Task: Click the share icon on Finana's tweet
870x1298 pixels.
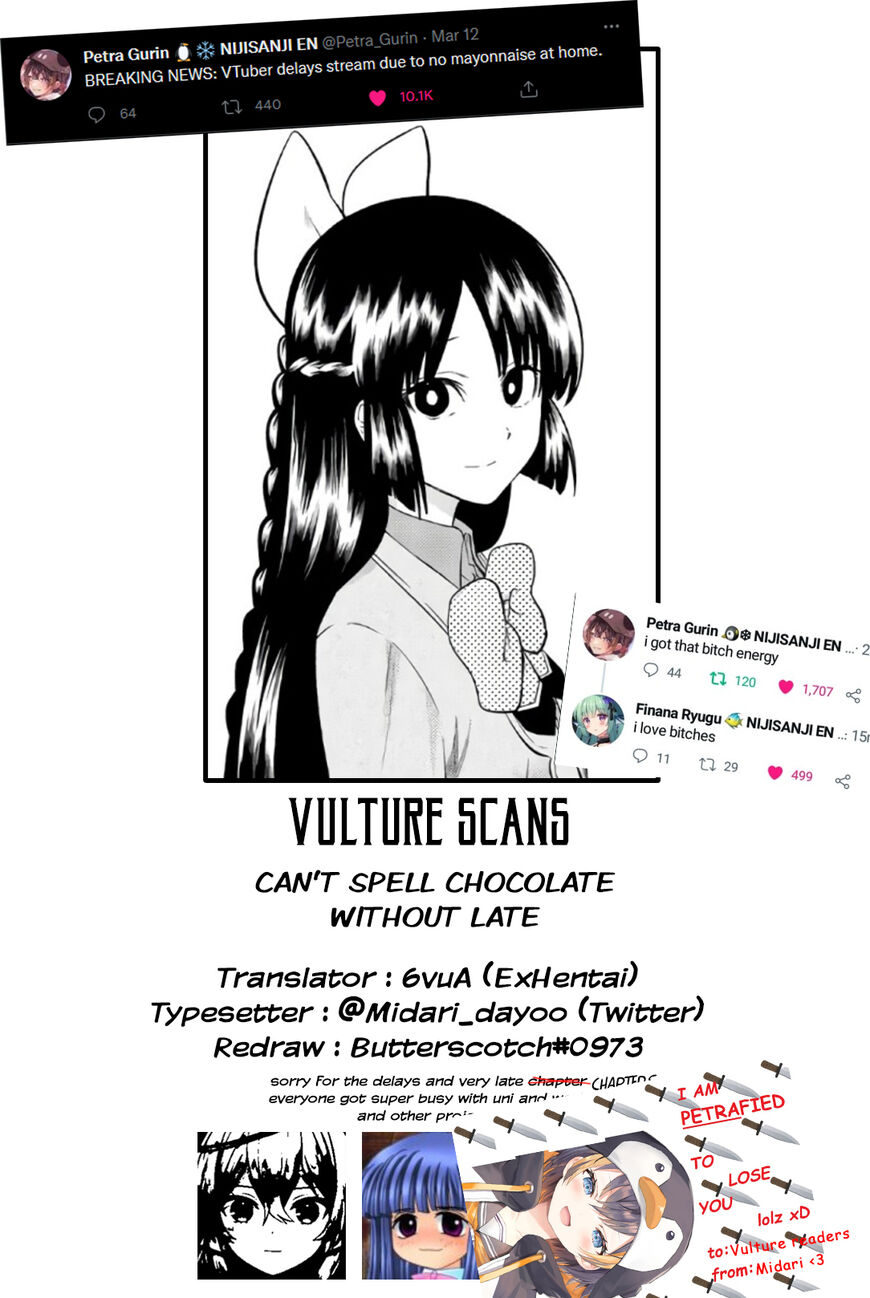Action: pyautogui.click(x=843, y=781)
